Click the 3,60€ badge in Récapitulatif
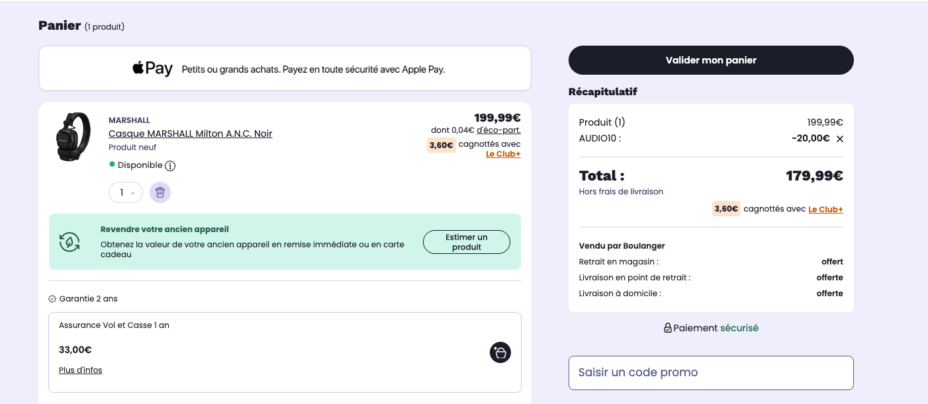928x404 pixels. coord(726,209)
